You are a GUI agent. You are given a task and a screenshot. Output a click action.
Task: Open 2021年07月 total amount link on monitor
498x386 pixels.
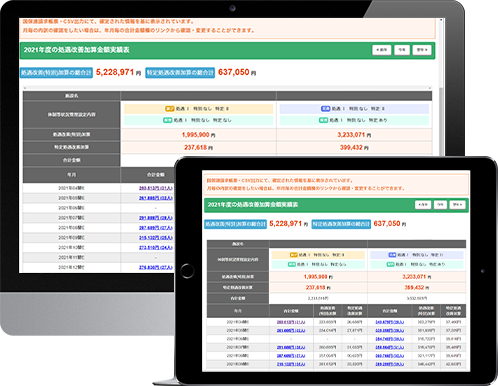[156, 218]
